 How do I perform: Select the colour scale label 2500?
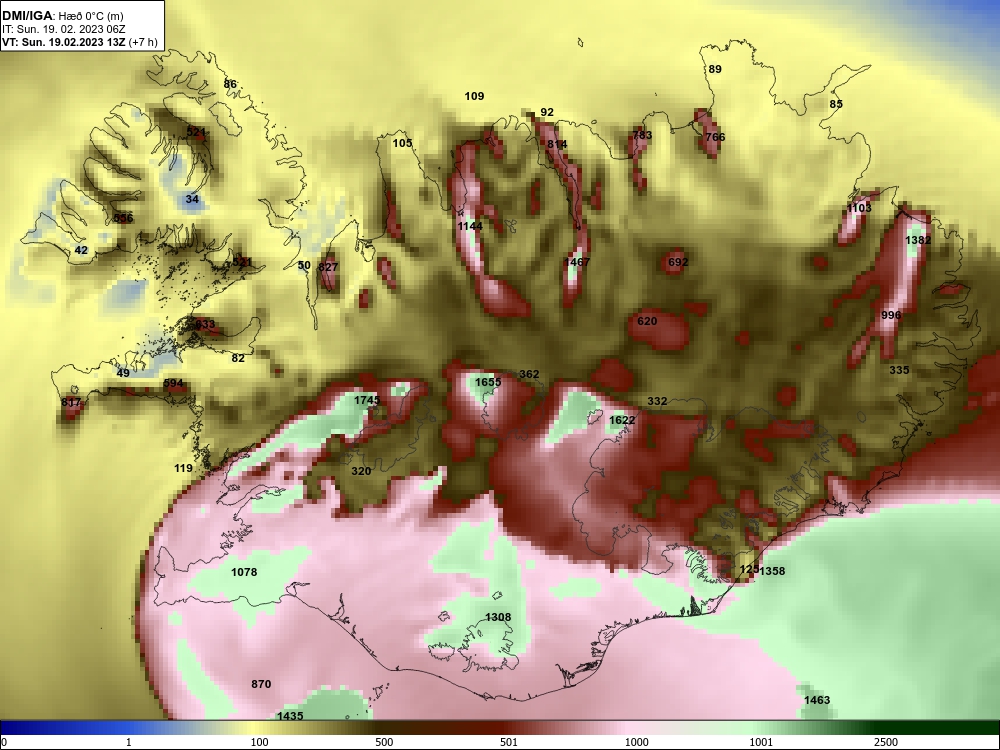coord(886,742)
